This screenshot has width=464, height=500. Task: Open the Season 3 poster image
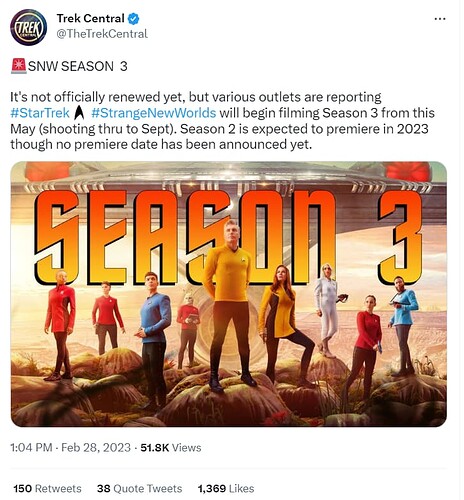(229, 294)
